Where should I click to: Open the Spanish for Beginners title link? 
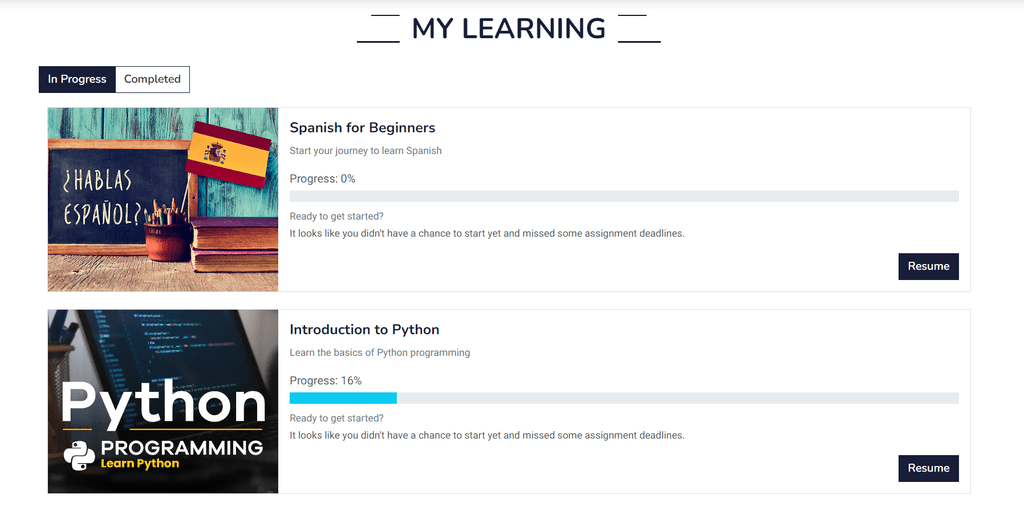[x=362, y=127]
